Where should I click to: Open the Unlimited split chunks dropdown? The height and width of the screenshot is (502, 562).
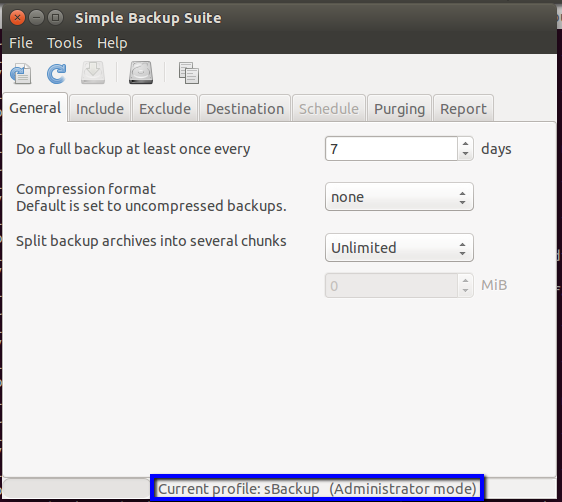(x=399, y=248)
